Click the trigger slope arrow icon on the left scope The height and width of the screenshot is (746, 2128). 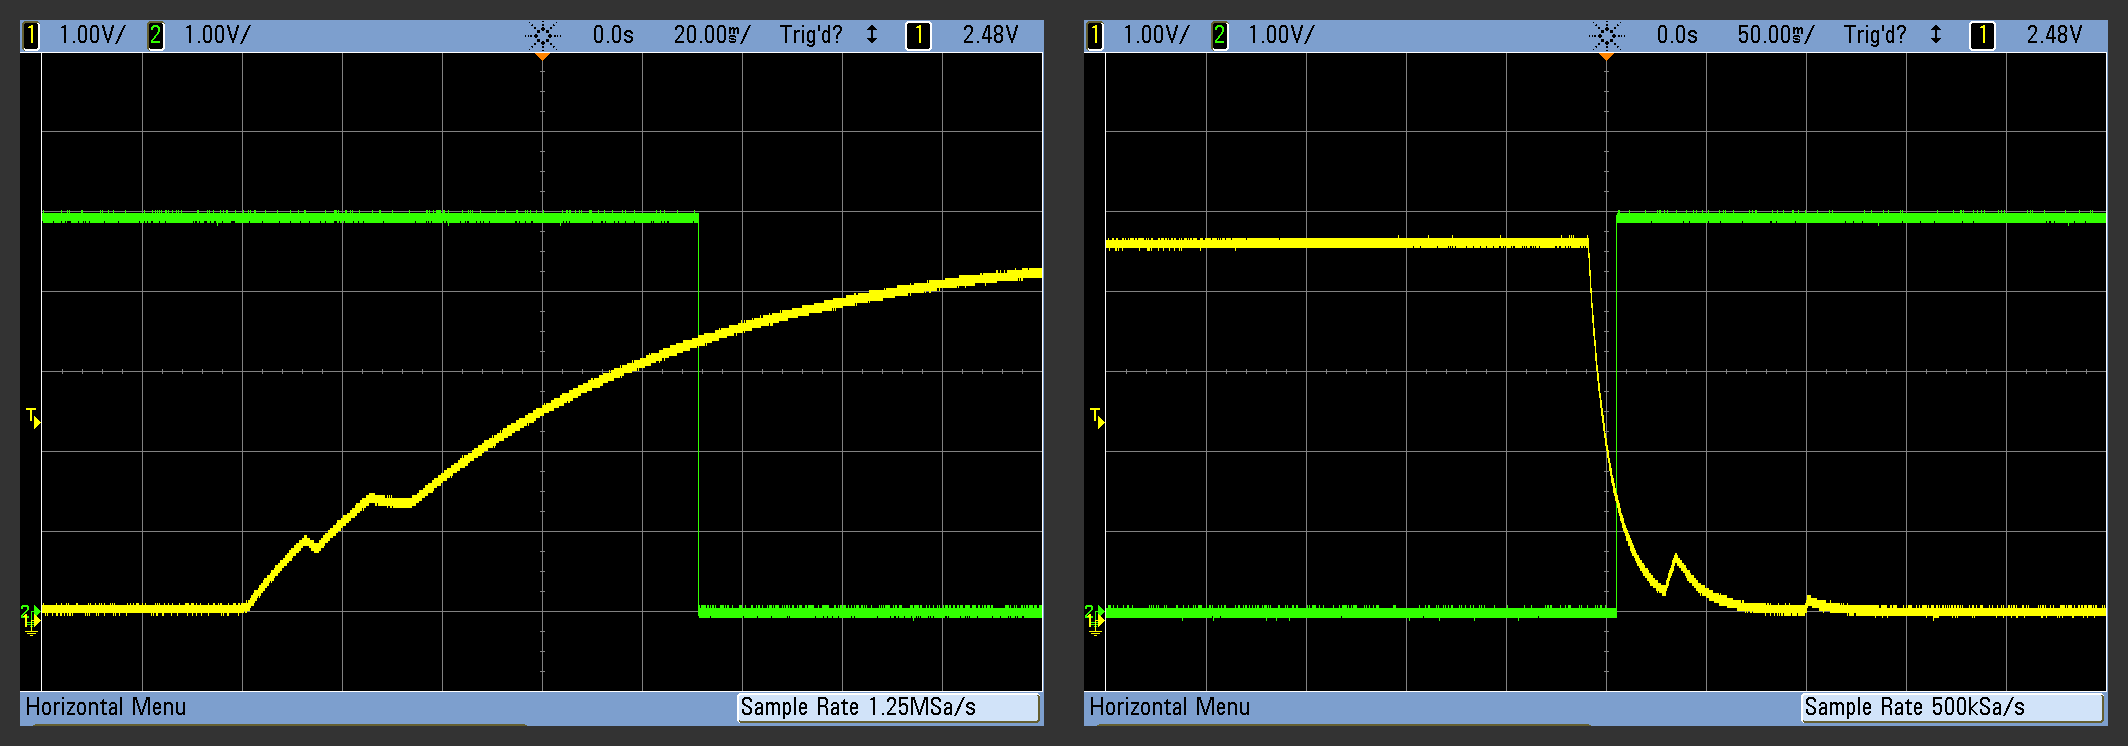(x=872, y=35)
